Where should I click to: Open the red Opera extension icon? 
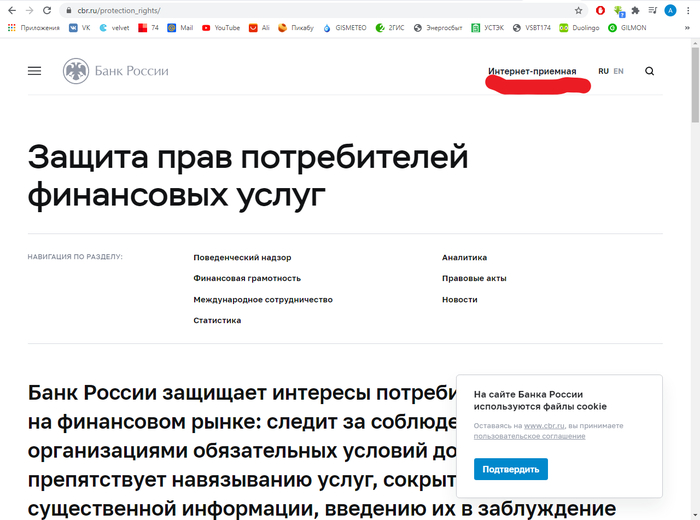point(600,10)
